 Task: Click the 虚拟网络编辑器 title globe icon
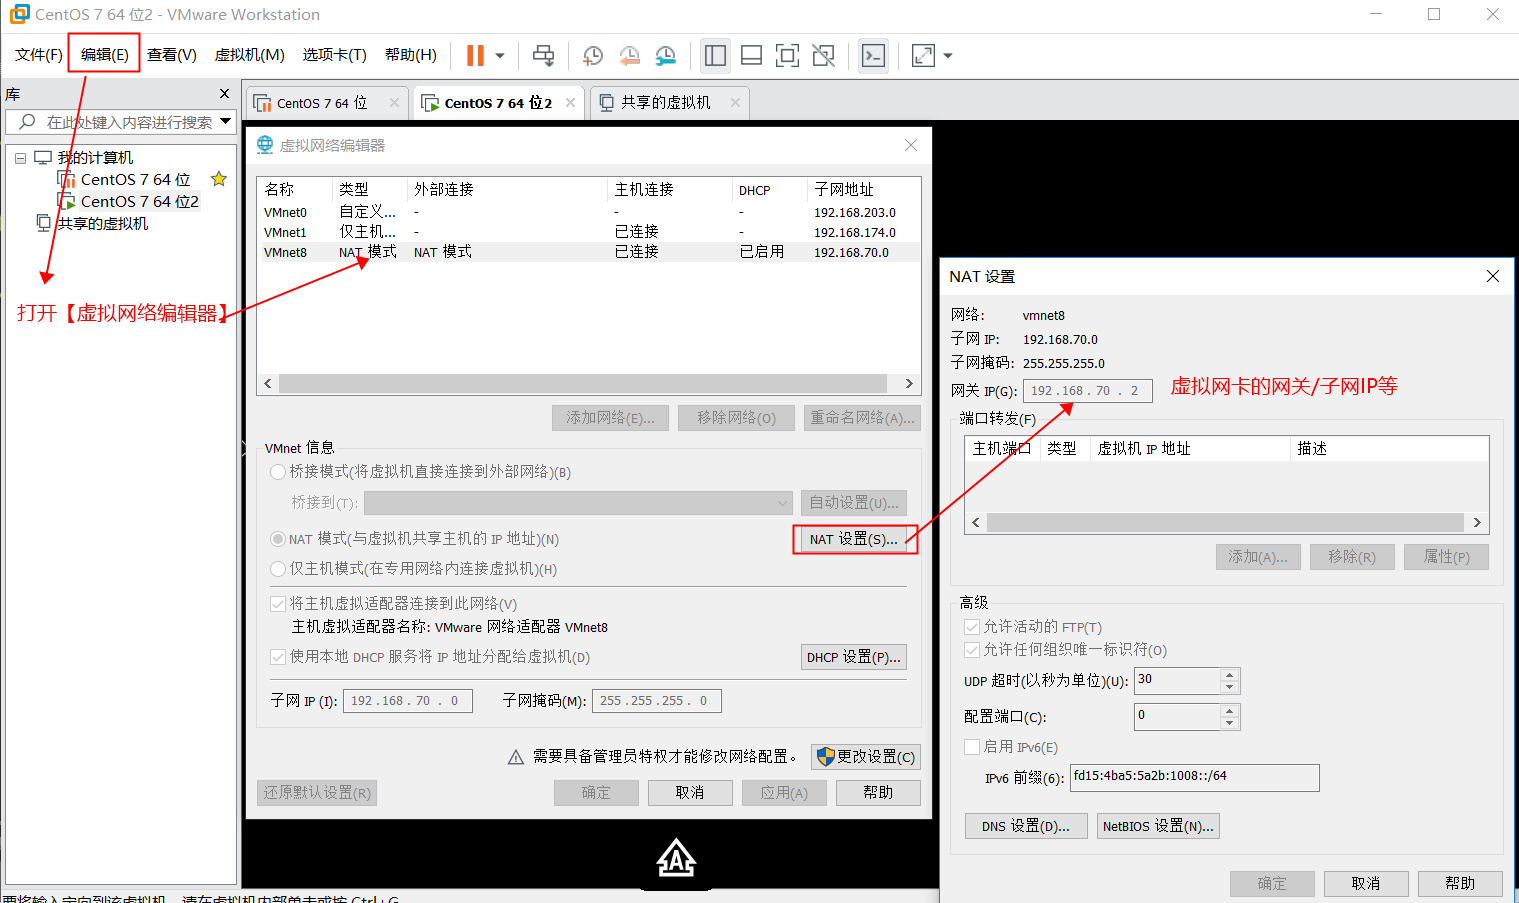coord(265,145)
